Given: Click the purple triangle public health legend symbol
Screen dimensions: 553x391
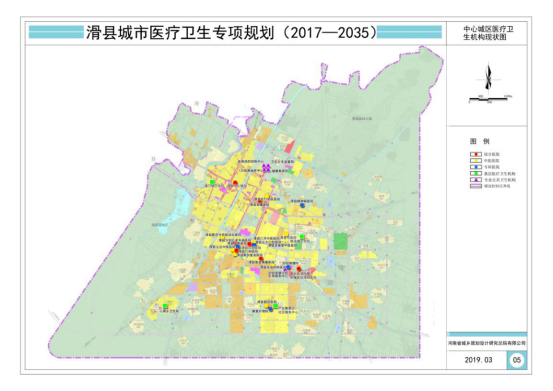Looking at the screenshot, I should [x=475, y=179].
